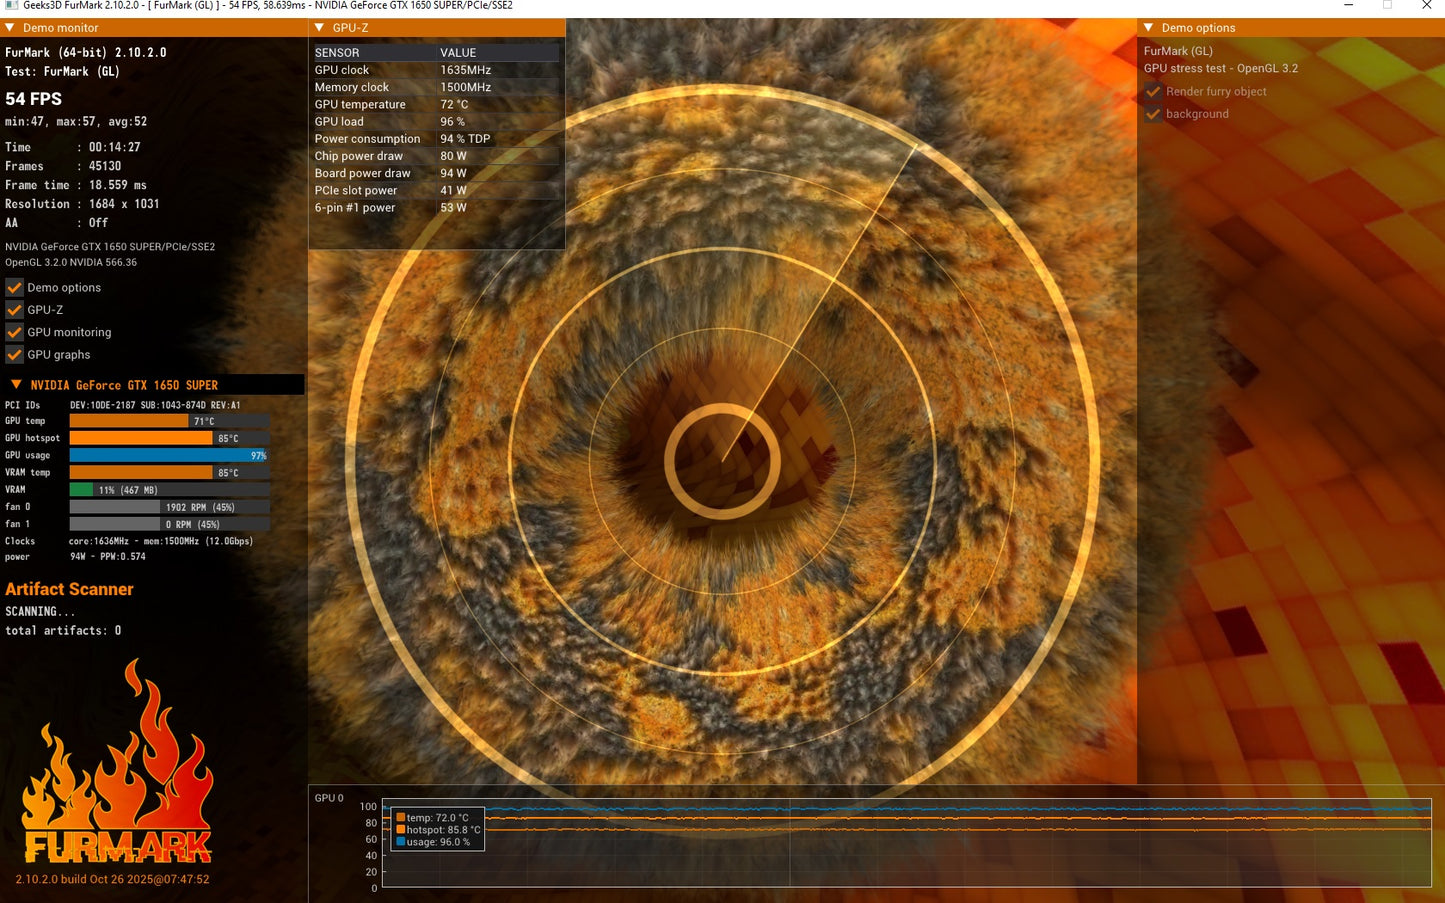
Task: Toggle the GPU-Z checkbox
Action: [14, 310]
